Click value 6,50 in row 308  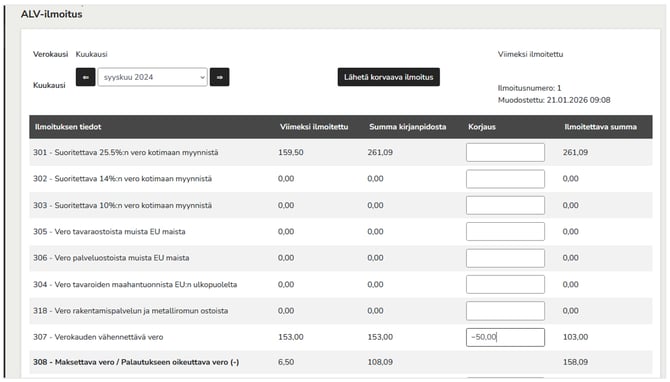[286, 362]
